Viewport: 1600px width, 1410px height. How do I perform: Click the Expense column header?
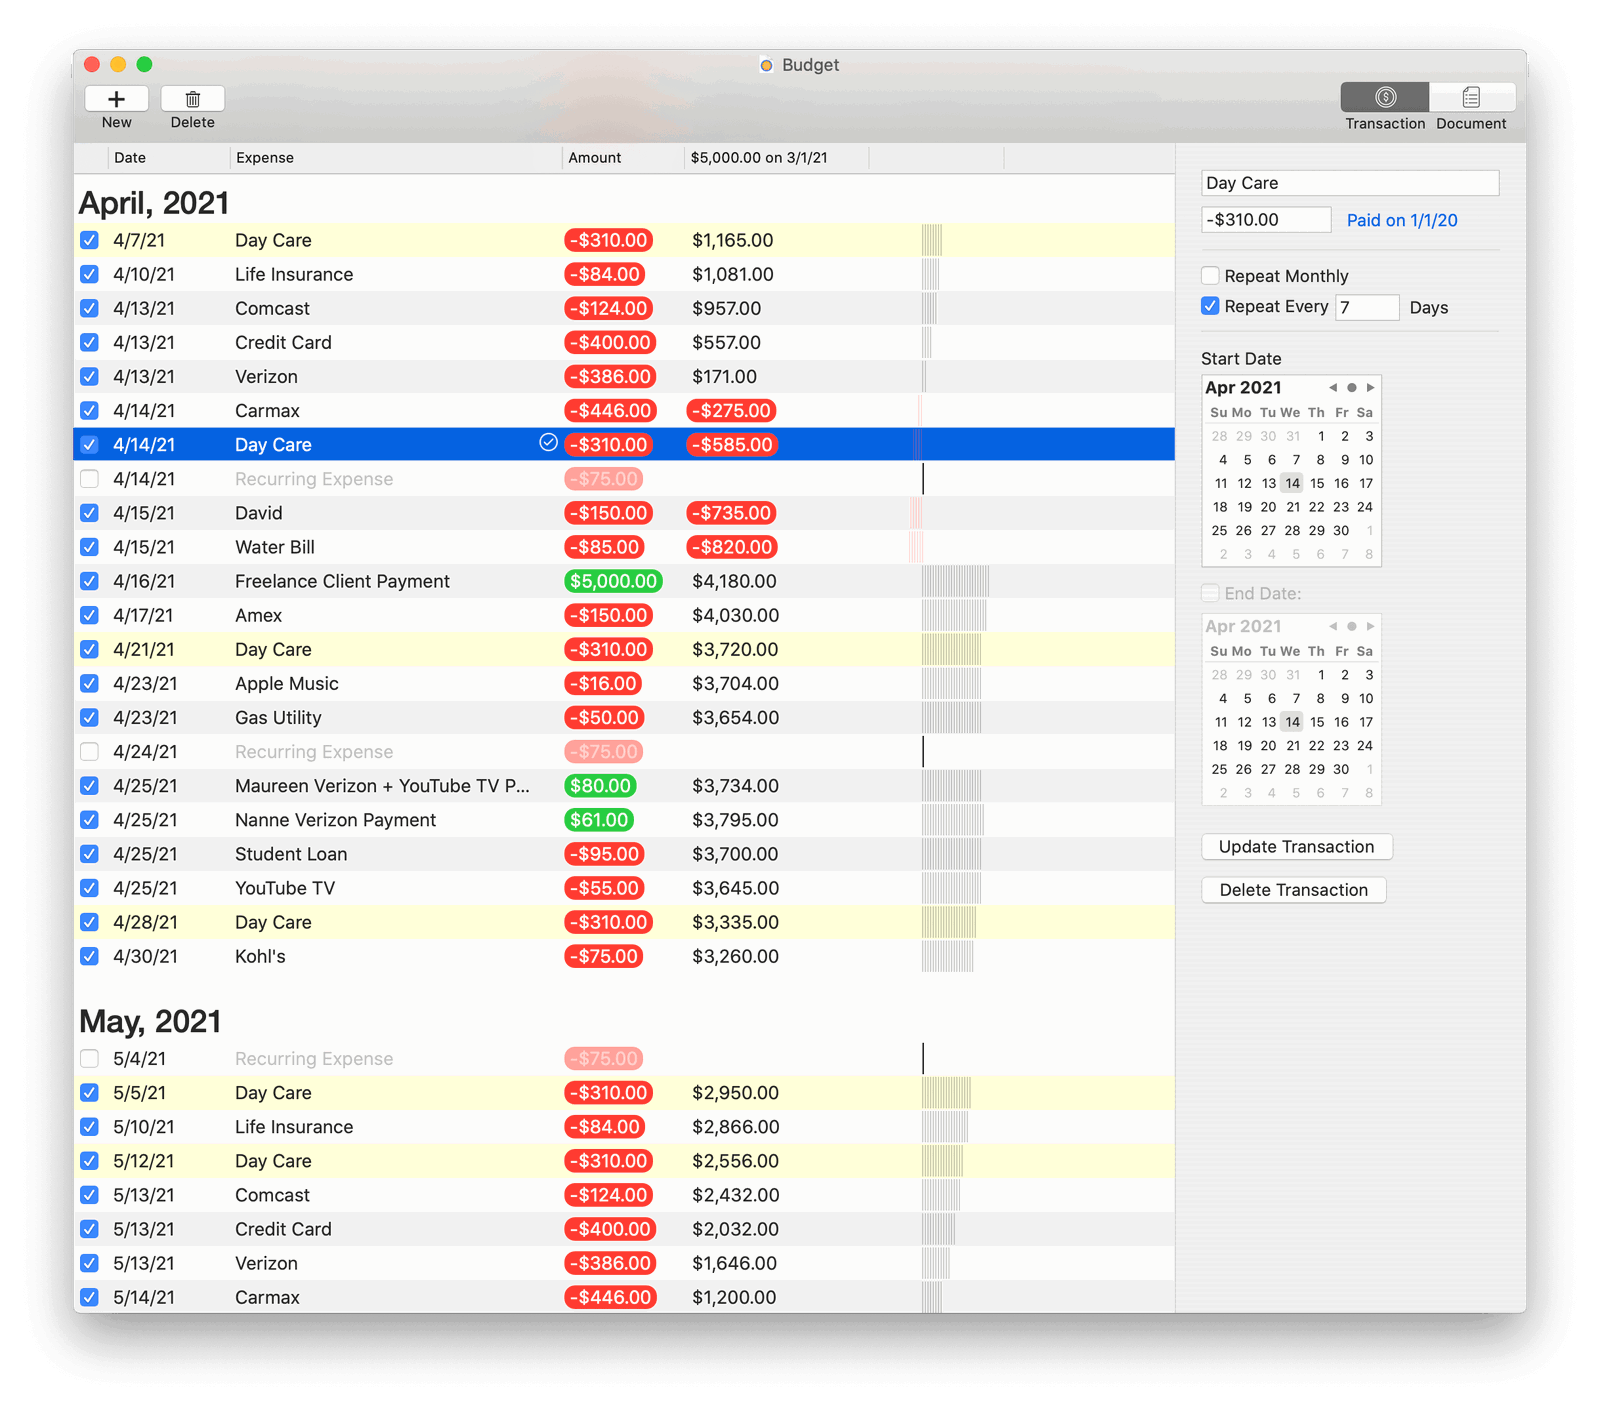tap(396, 158)
